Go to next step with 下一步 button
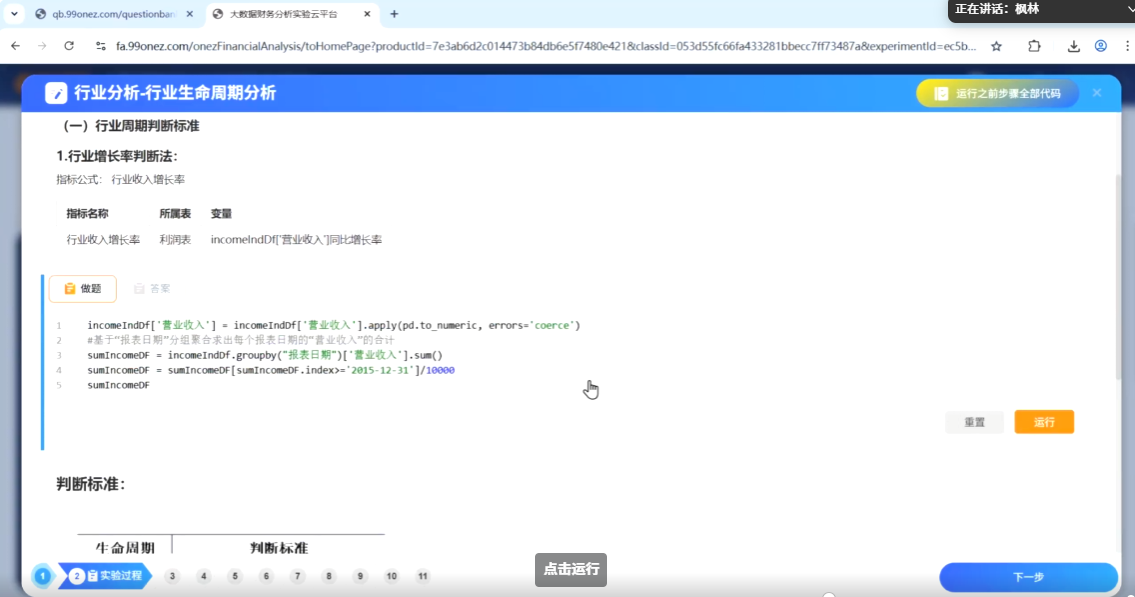This screenshot has width=1135, height=597. (1027, 577)
